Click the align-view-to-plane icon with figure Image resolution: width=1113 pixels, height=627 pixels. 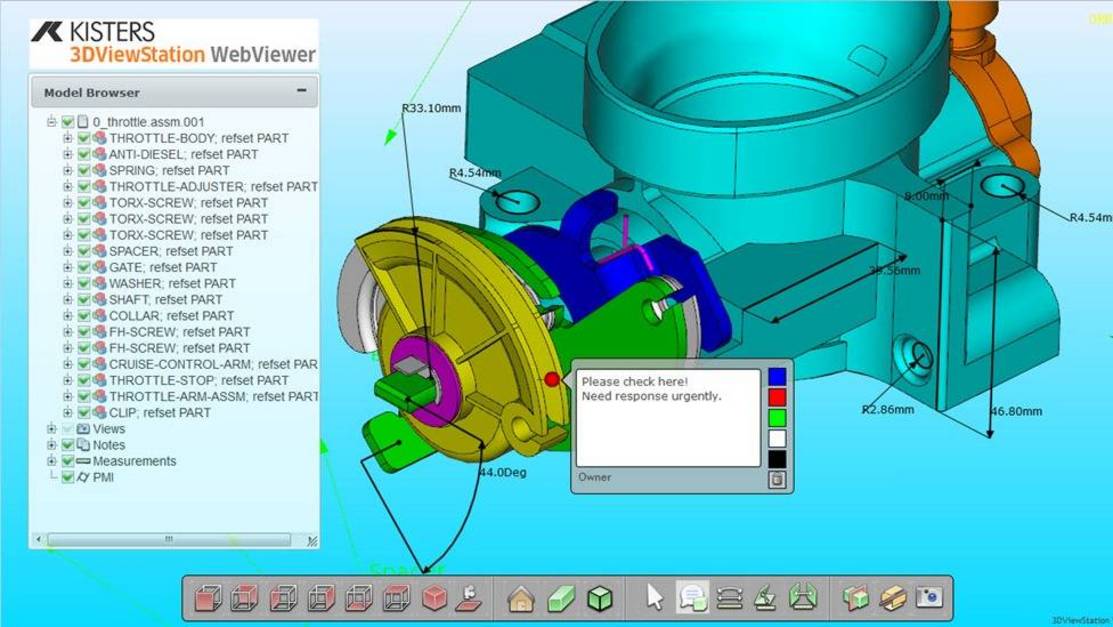click(x=471, y=598)
